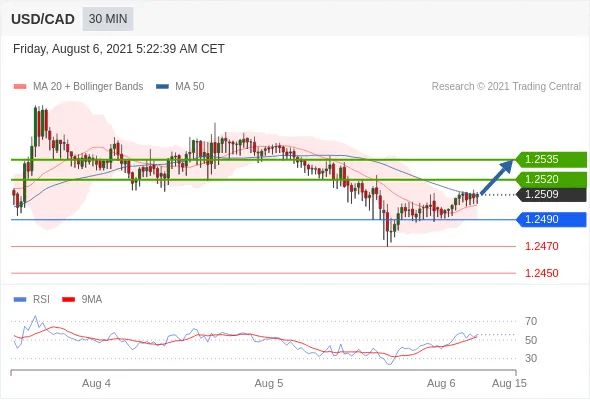Image resolution: width=590 pixels, height=400 pixels.
Task: Toggle the 9MA legend label
Action: 92,300
